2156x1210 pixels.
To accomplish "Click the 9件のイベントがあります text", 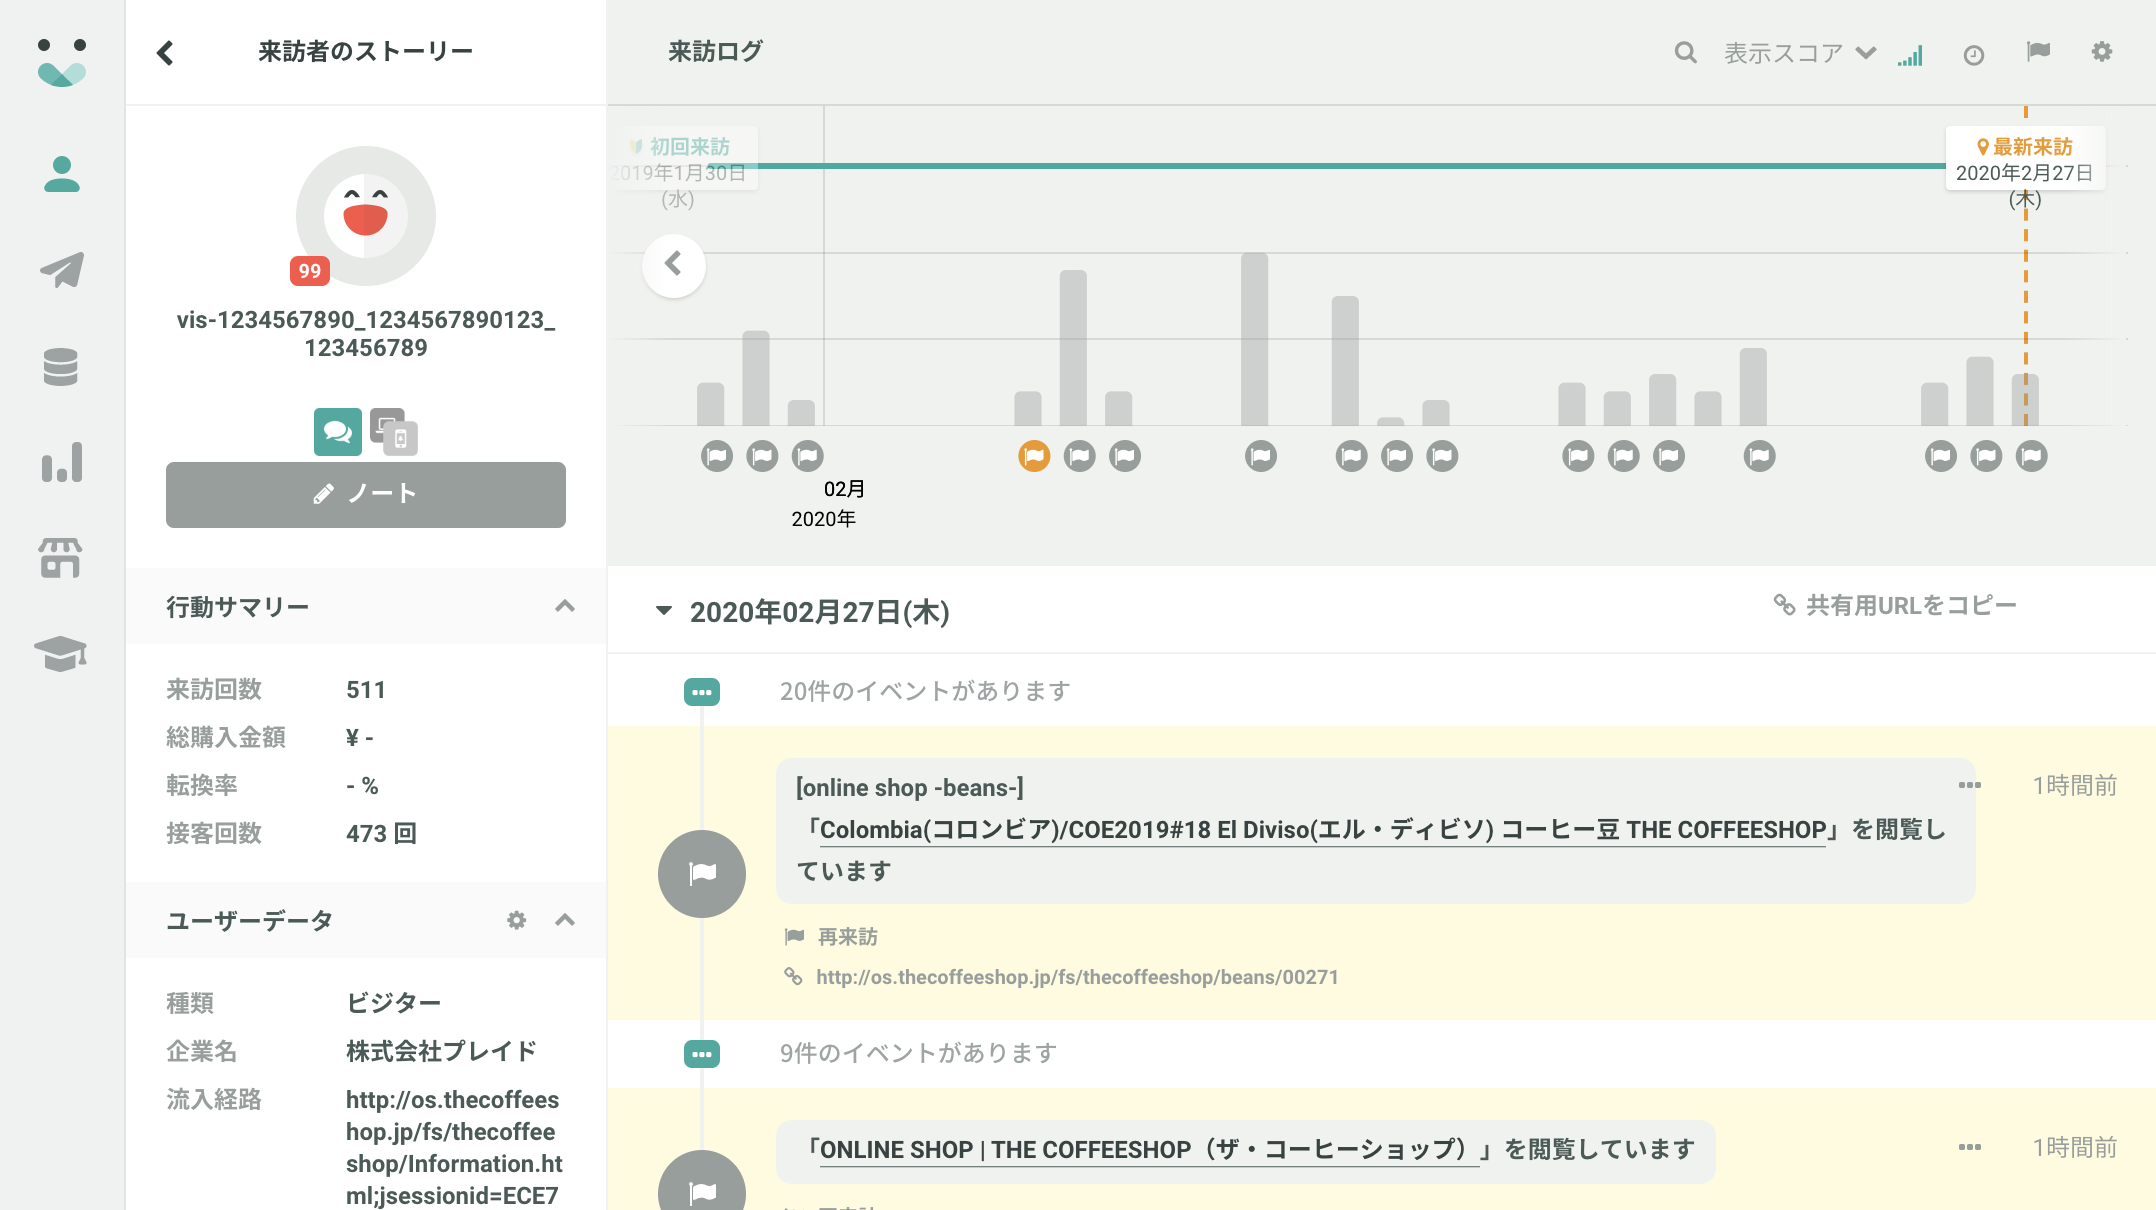I will coord(919,1054).
